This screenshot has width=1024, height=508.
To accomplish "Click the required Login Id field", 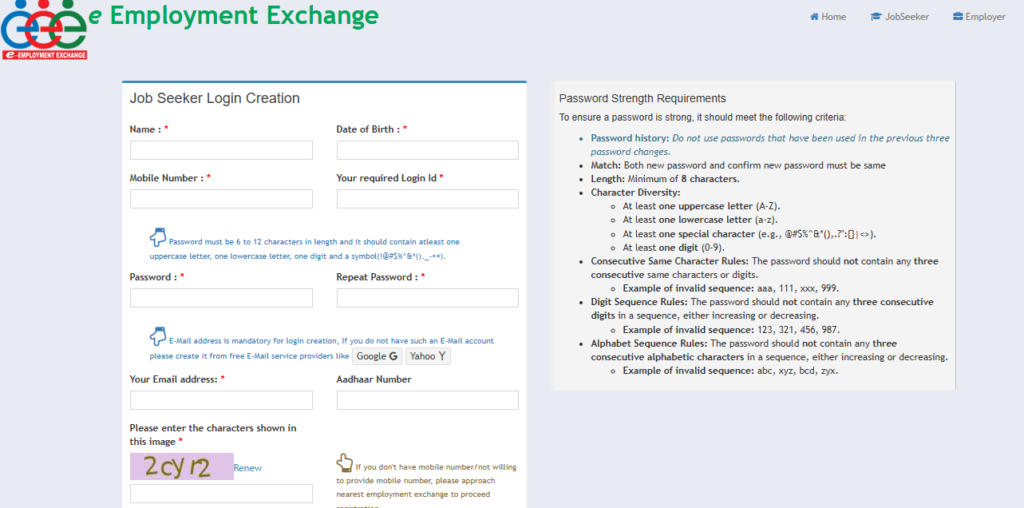I will [427, 199].
